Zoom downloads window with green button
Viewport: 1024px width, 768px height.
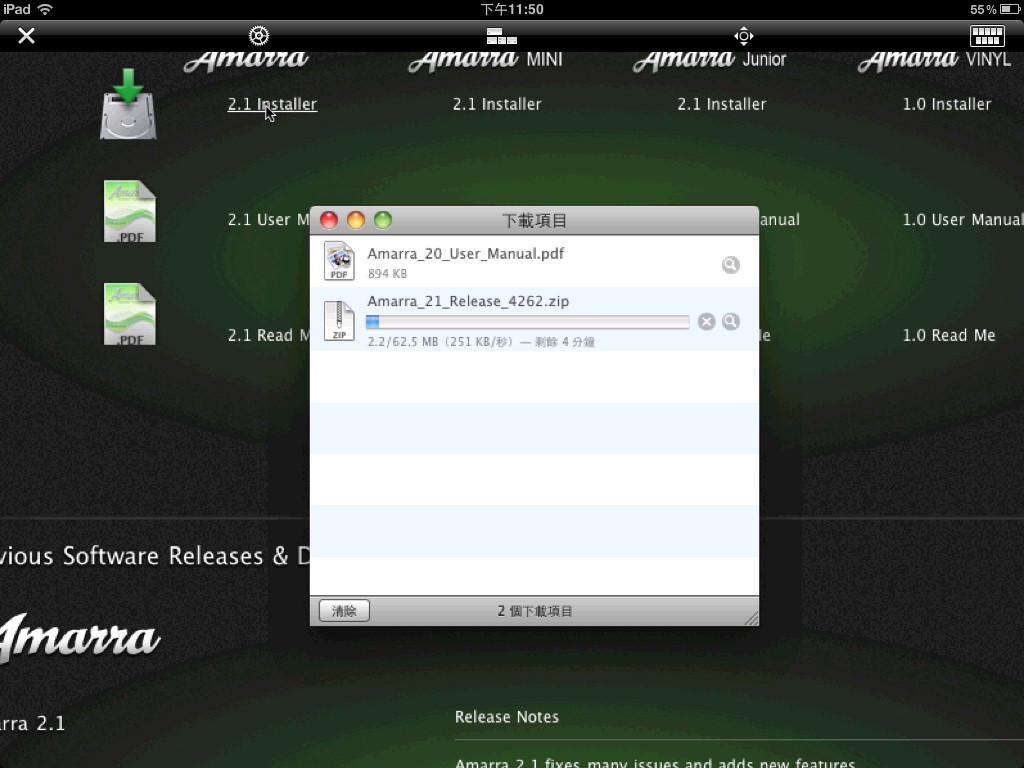pyautogui.click(x=383, y=220)
